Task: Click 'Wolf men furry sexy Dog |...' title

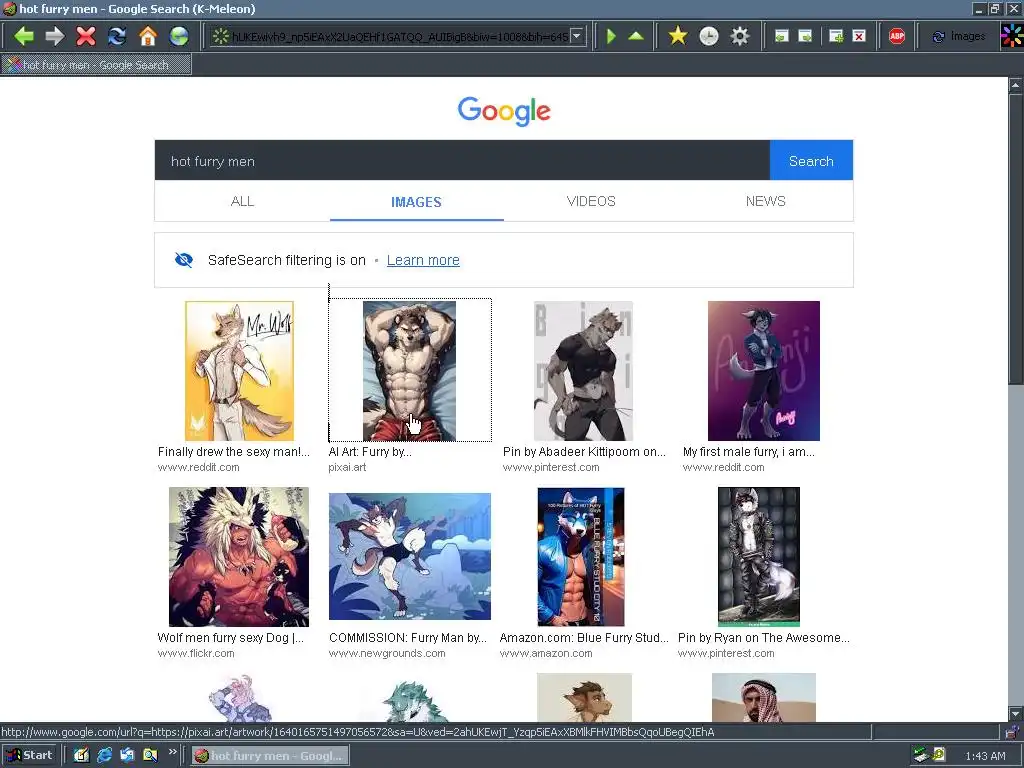Action: [231, 637]
